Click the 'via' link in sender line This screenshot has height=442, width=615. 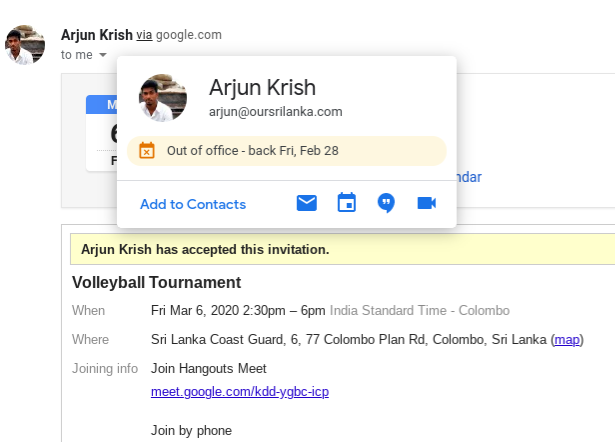pos(144,35)
